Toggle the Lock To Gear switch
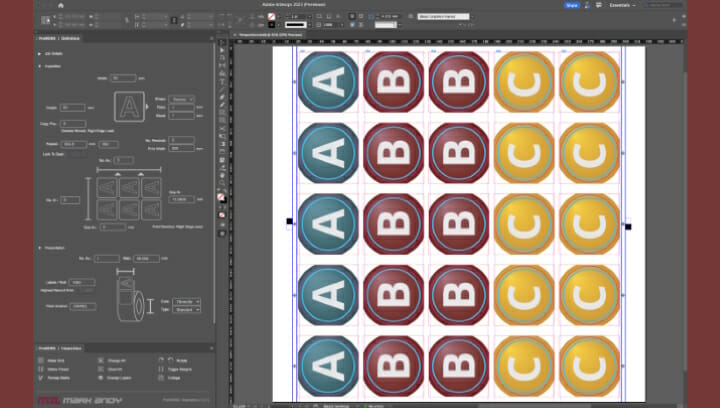Screen dimensions: 720x408 pyautogui.click(x=77, y=154)
